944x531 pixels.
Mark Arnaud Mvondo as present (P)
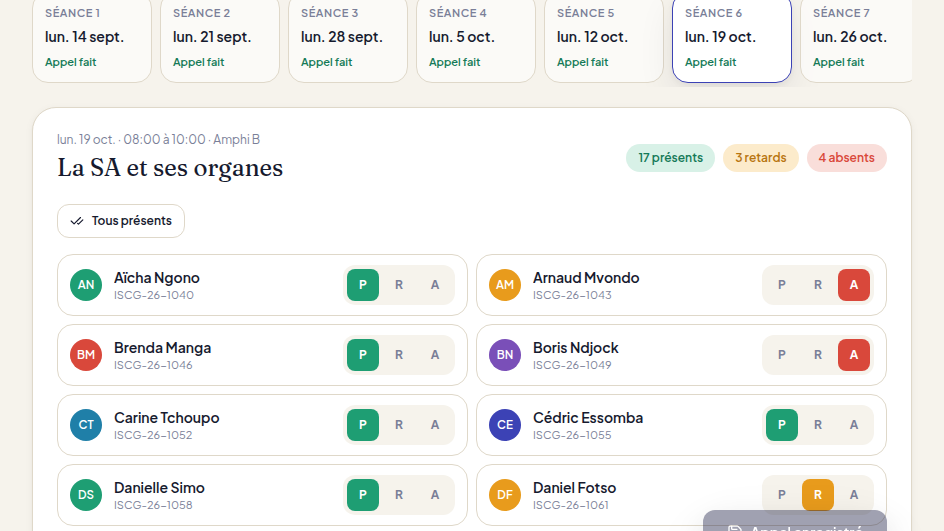781,285
